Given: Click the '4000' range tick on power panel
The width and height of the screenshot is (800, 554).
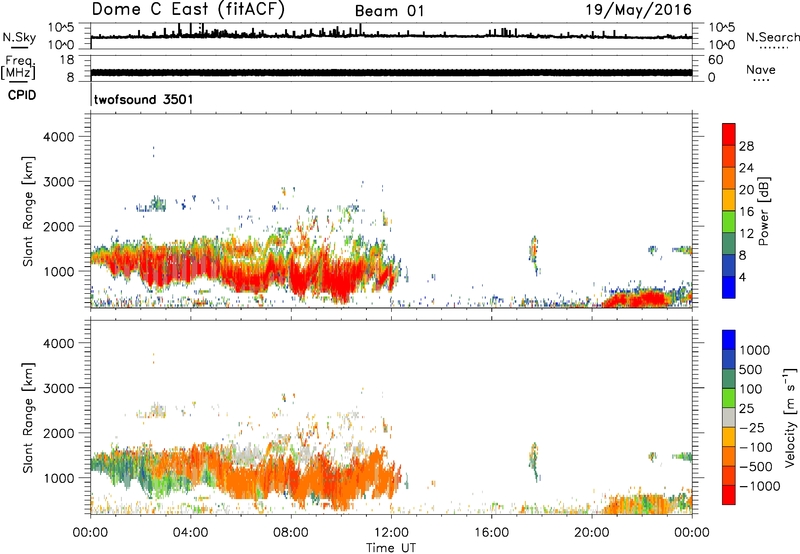Looking at the screenshot, I should (x=59, y=137).
